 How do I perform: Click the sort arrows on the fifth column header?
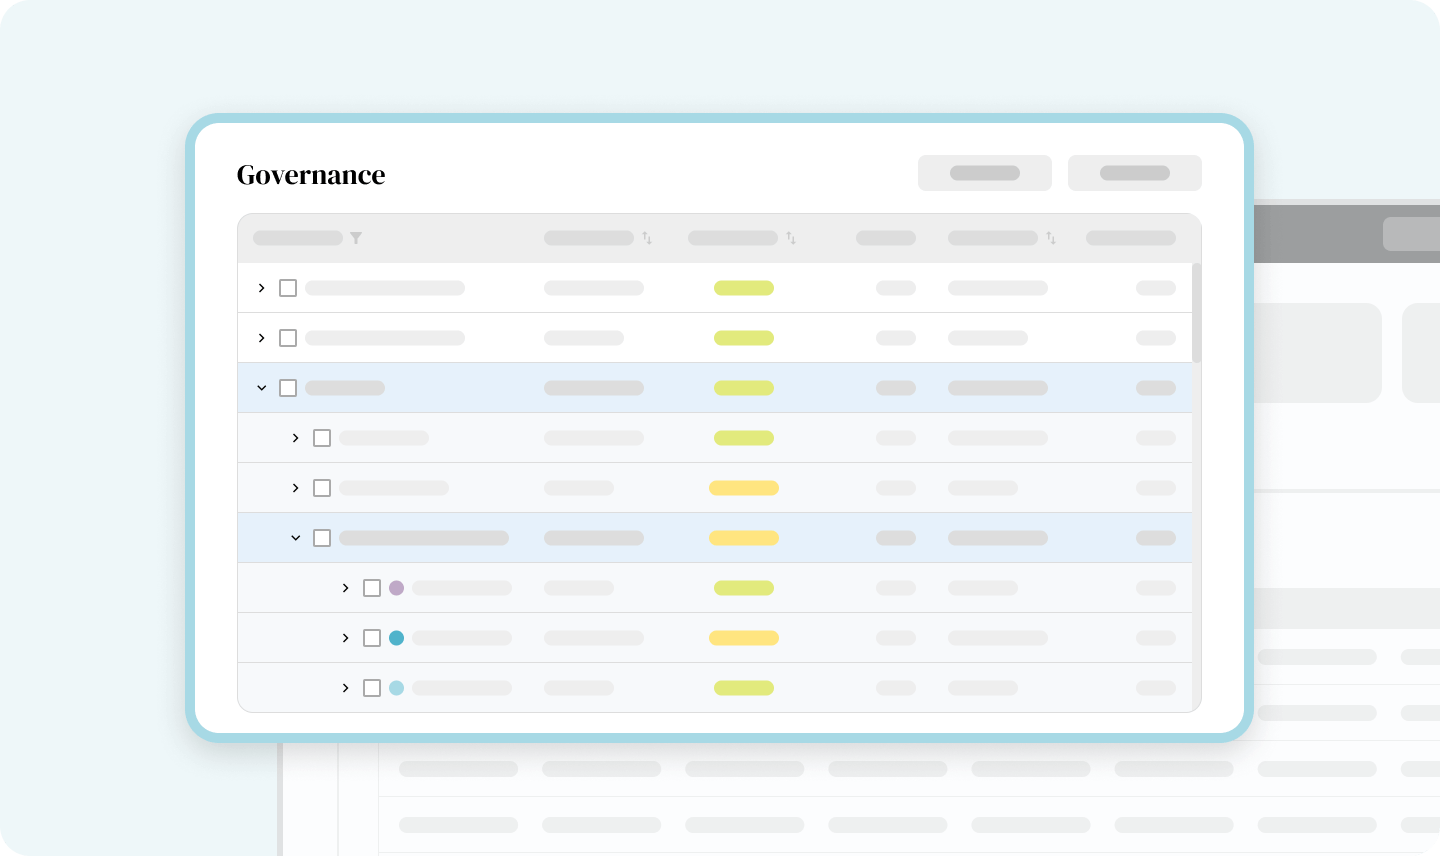pos(1051,238)
